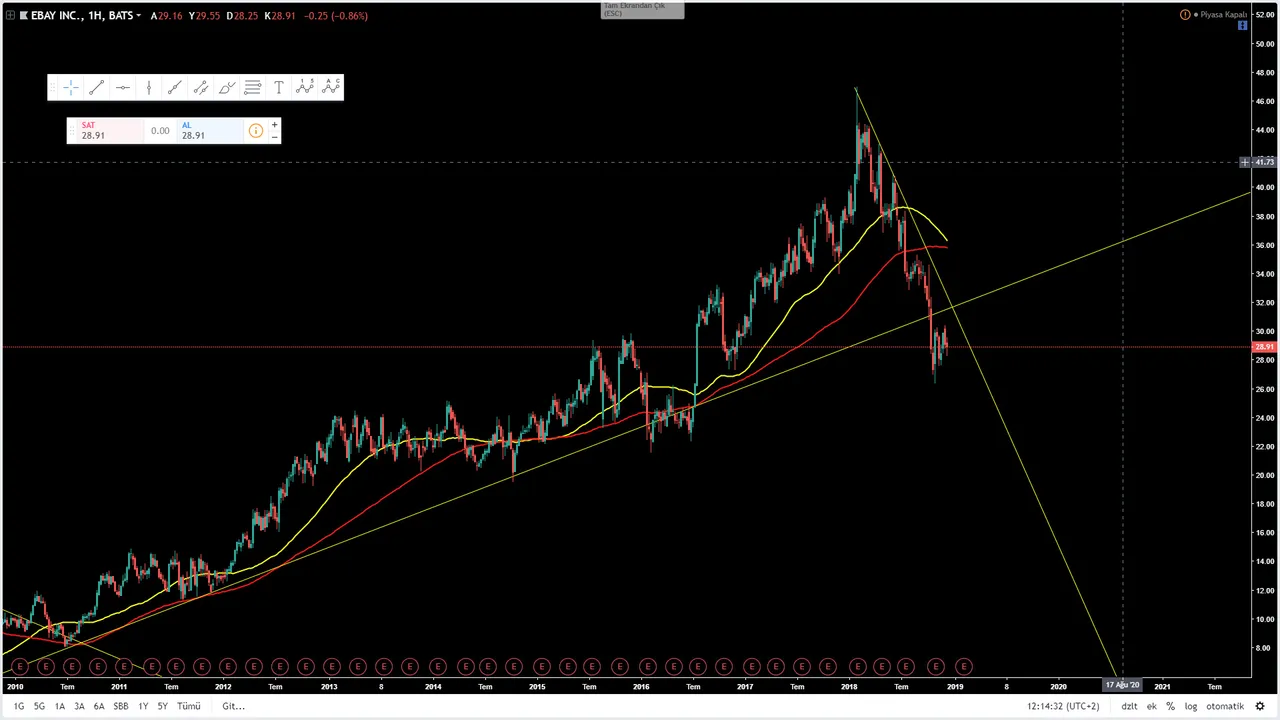Viewport: 1280px width, 720px height.
Task: Select the Elliott correction wave ABC tool
Action: point(331,88)
